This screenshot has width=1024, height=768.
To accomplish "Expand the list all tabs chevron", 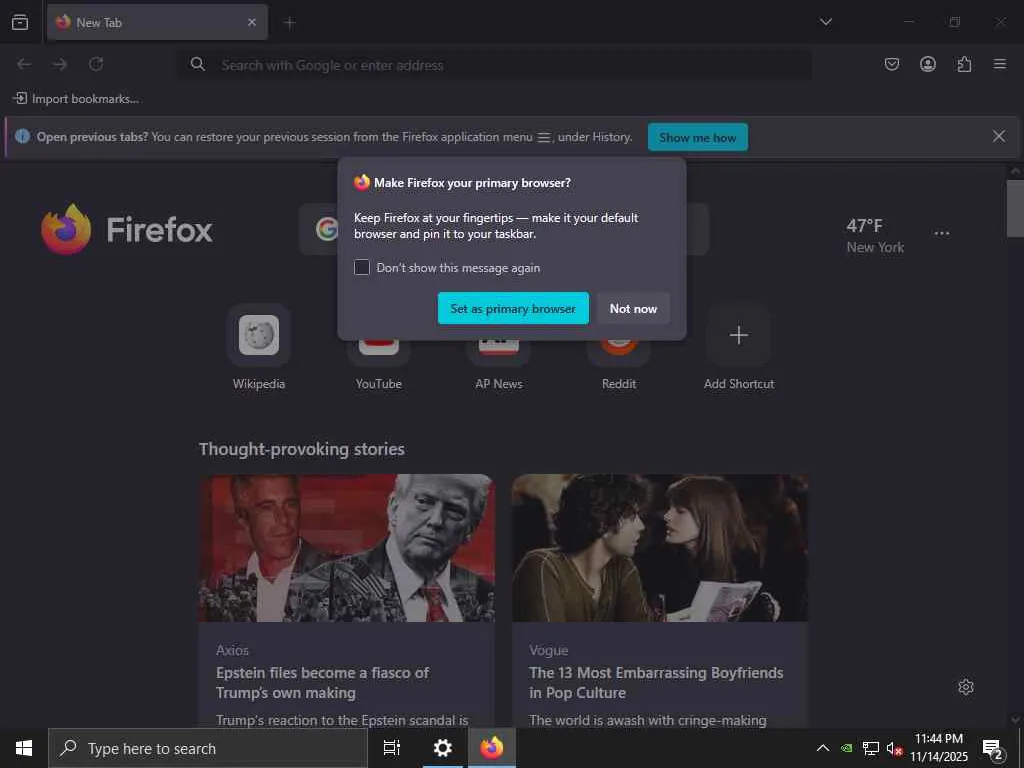I will click(826, 22).
